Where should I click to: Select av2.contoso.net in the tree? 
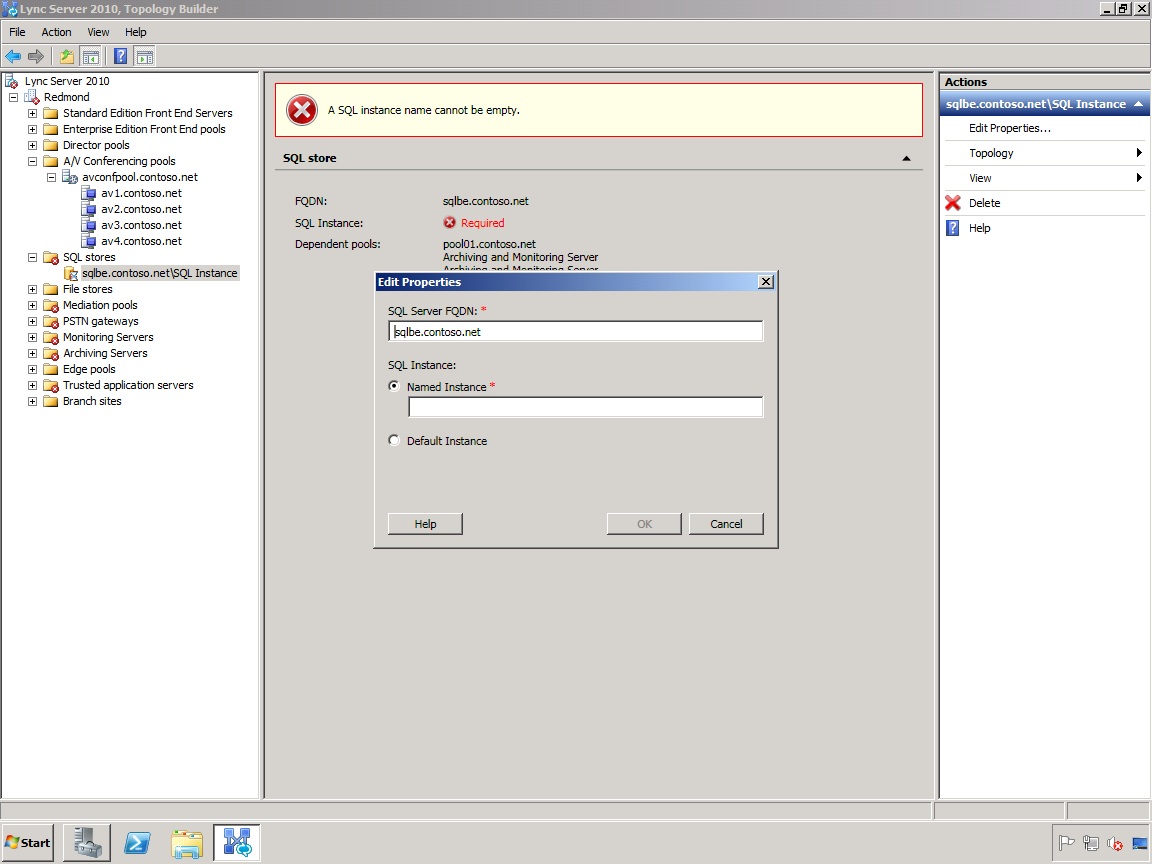pyautogui.click(x=141, y=209)
